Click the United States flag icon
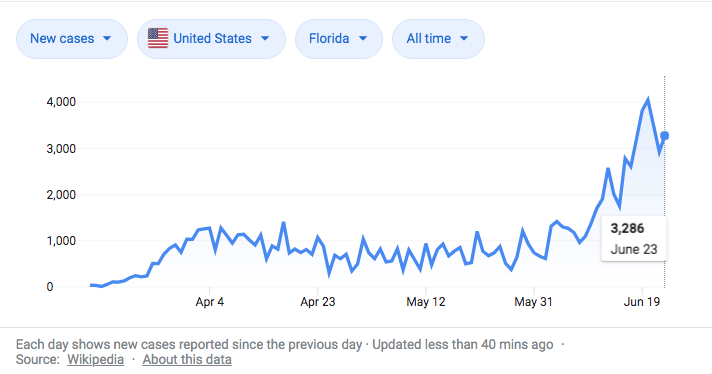 coord(158,38)
